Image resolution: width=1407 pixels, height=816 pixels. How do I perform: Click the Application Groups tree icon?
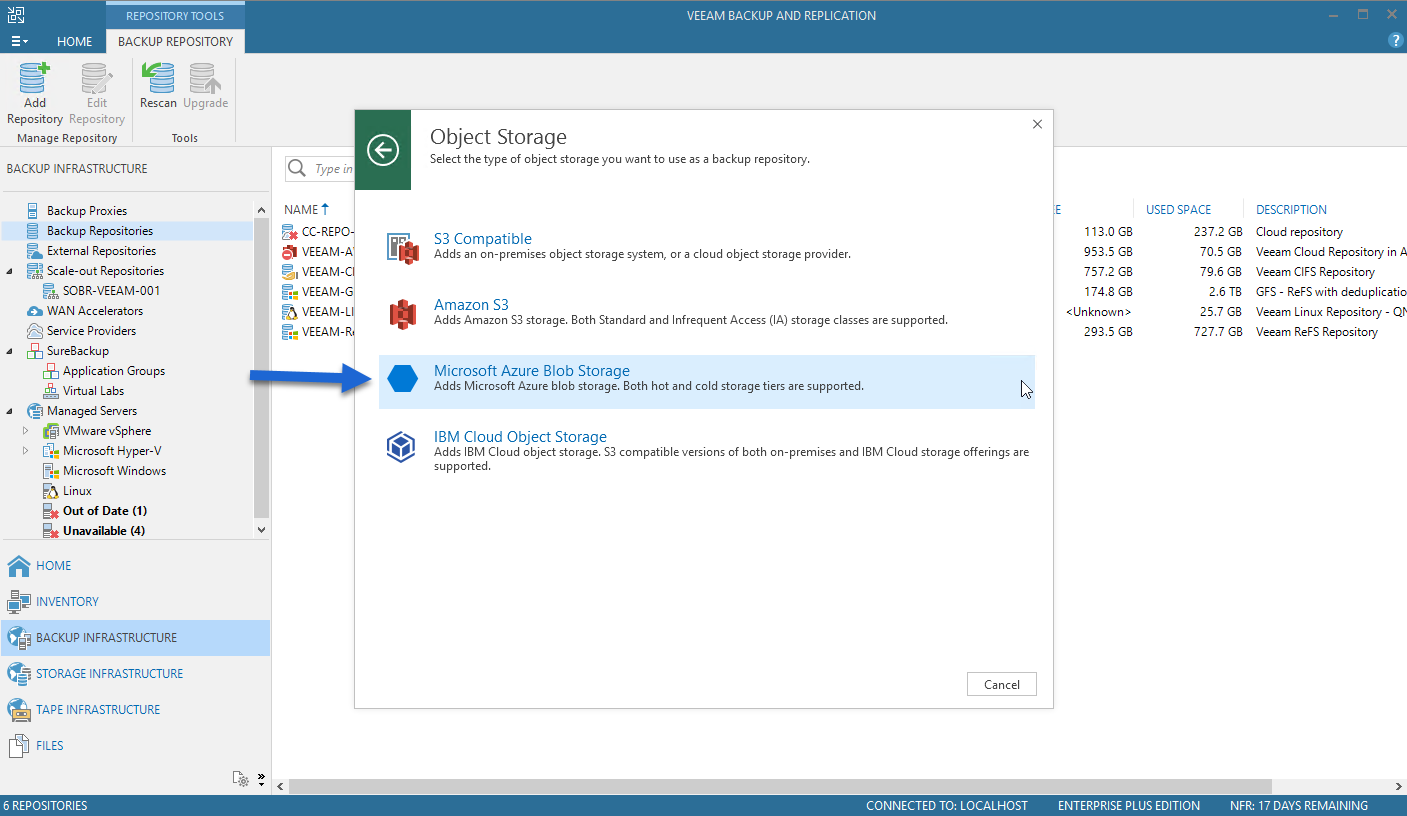[x=51, y=371]
